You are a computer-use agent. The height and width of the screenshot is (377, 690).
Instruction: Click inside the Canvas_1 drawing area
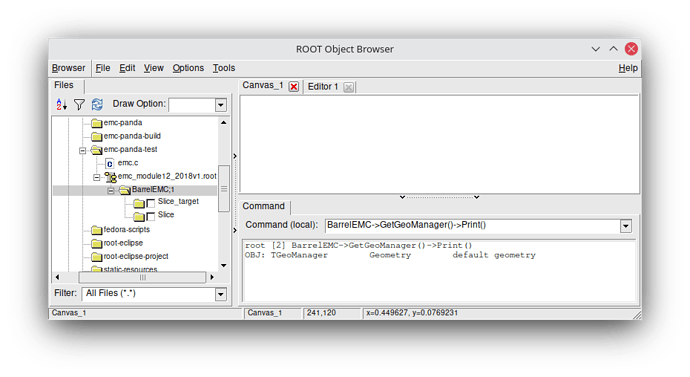point(440,144)
